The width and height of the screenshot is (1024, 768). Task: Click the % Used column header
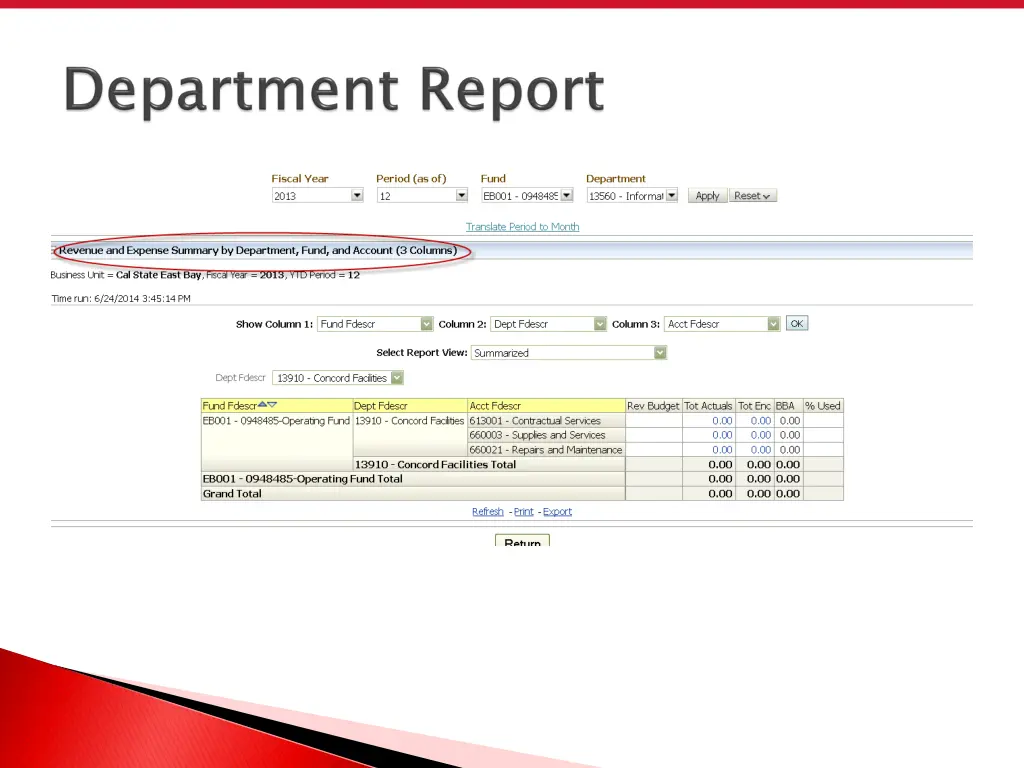(x=823, y=406)
